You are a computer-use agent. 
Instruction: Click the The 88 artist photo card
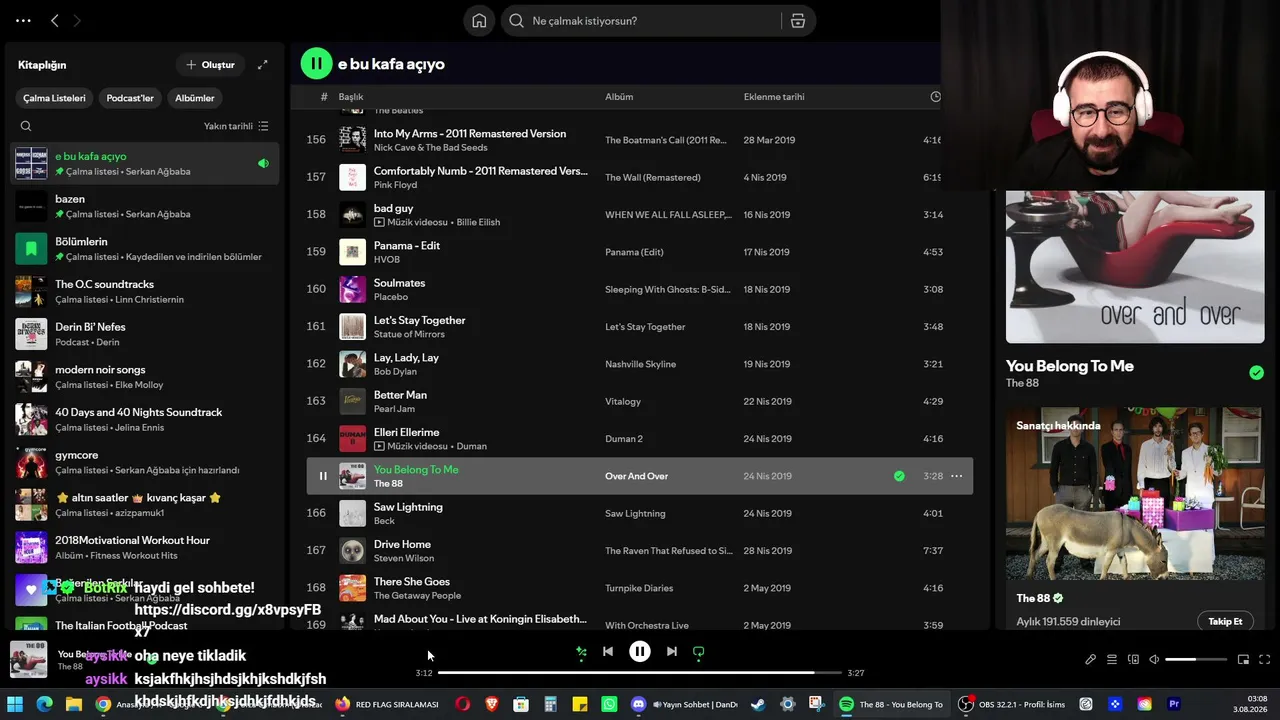click(x=1135, y=494)
